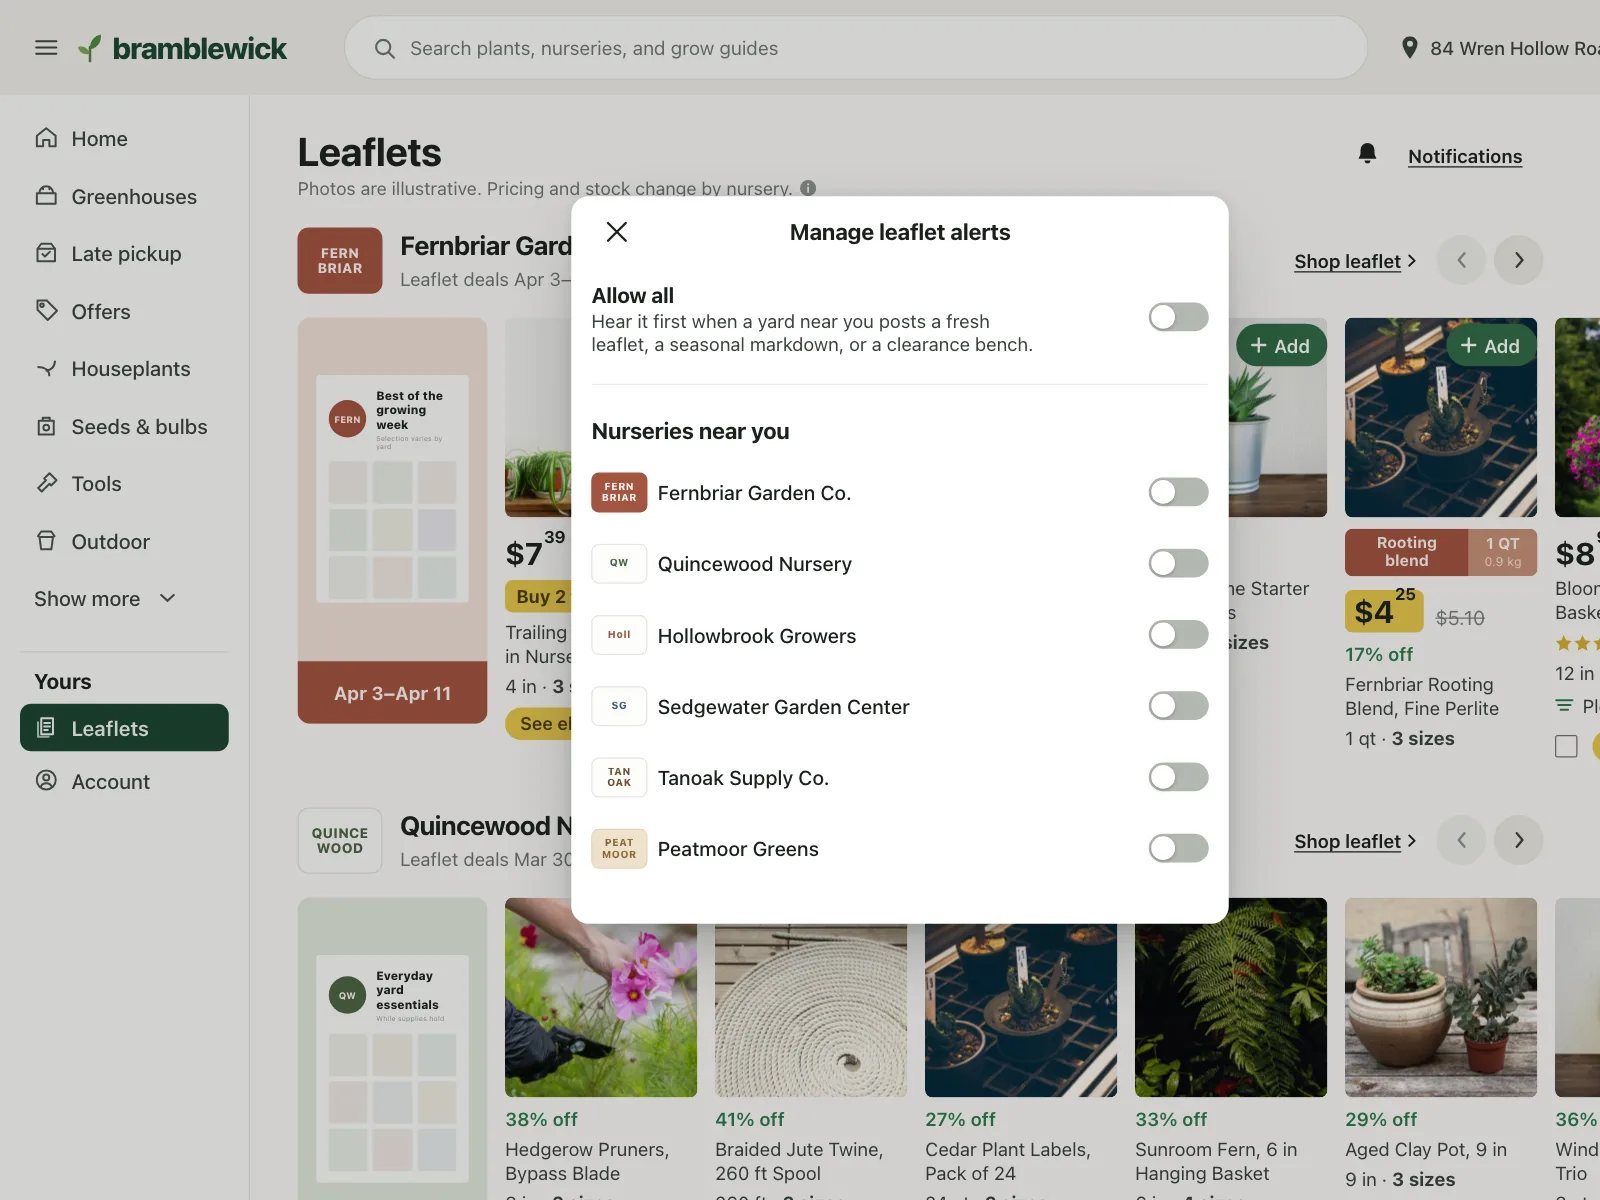Image resolution: width=1600 pixels, height=1200 pixels.
Task: Select Leaflets in the sidebar
Action: [124, 728]
